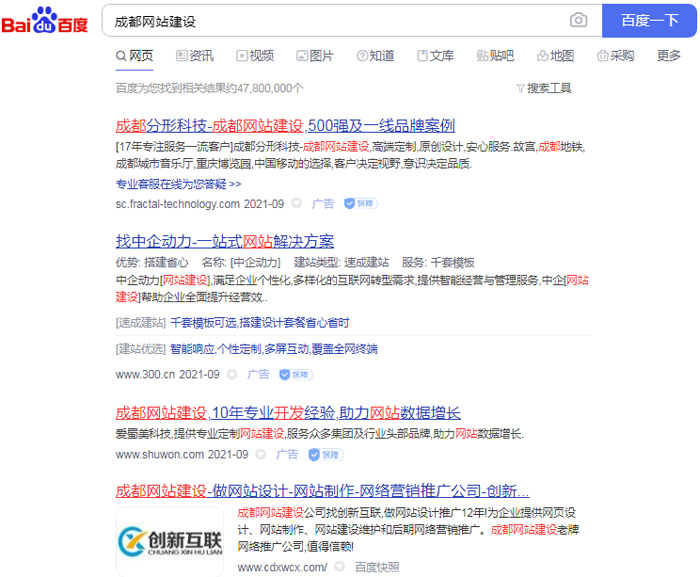Click 保障 shield badge on shuwon result

click(x=325, y=455)
